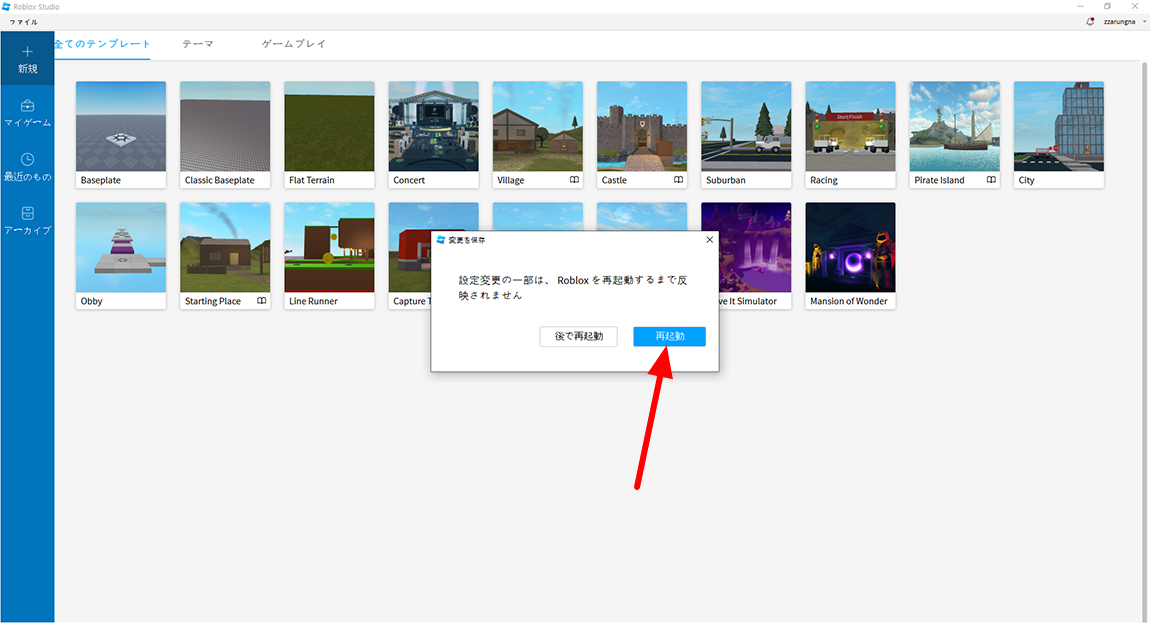The height and width of the screenshot is (623, 1150).
Task: Open the Castle template tutorial book icon
Action: click(x=680, y=180)
